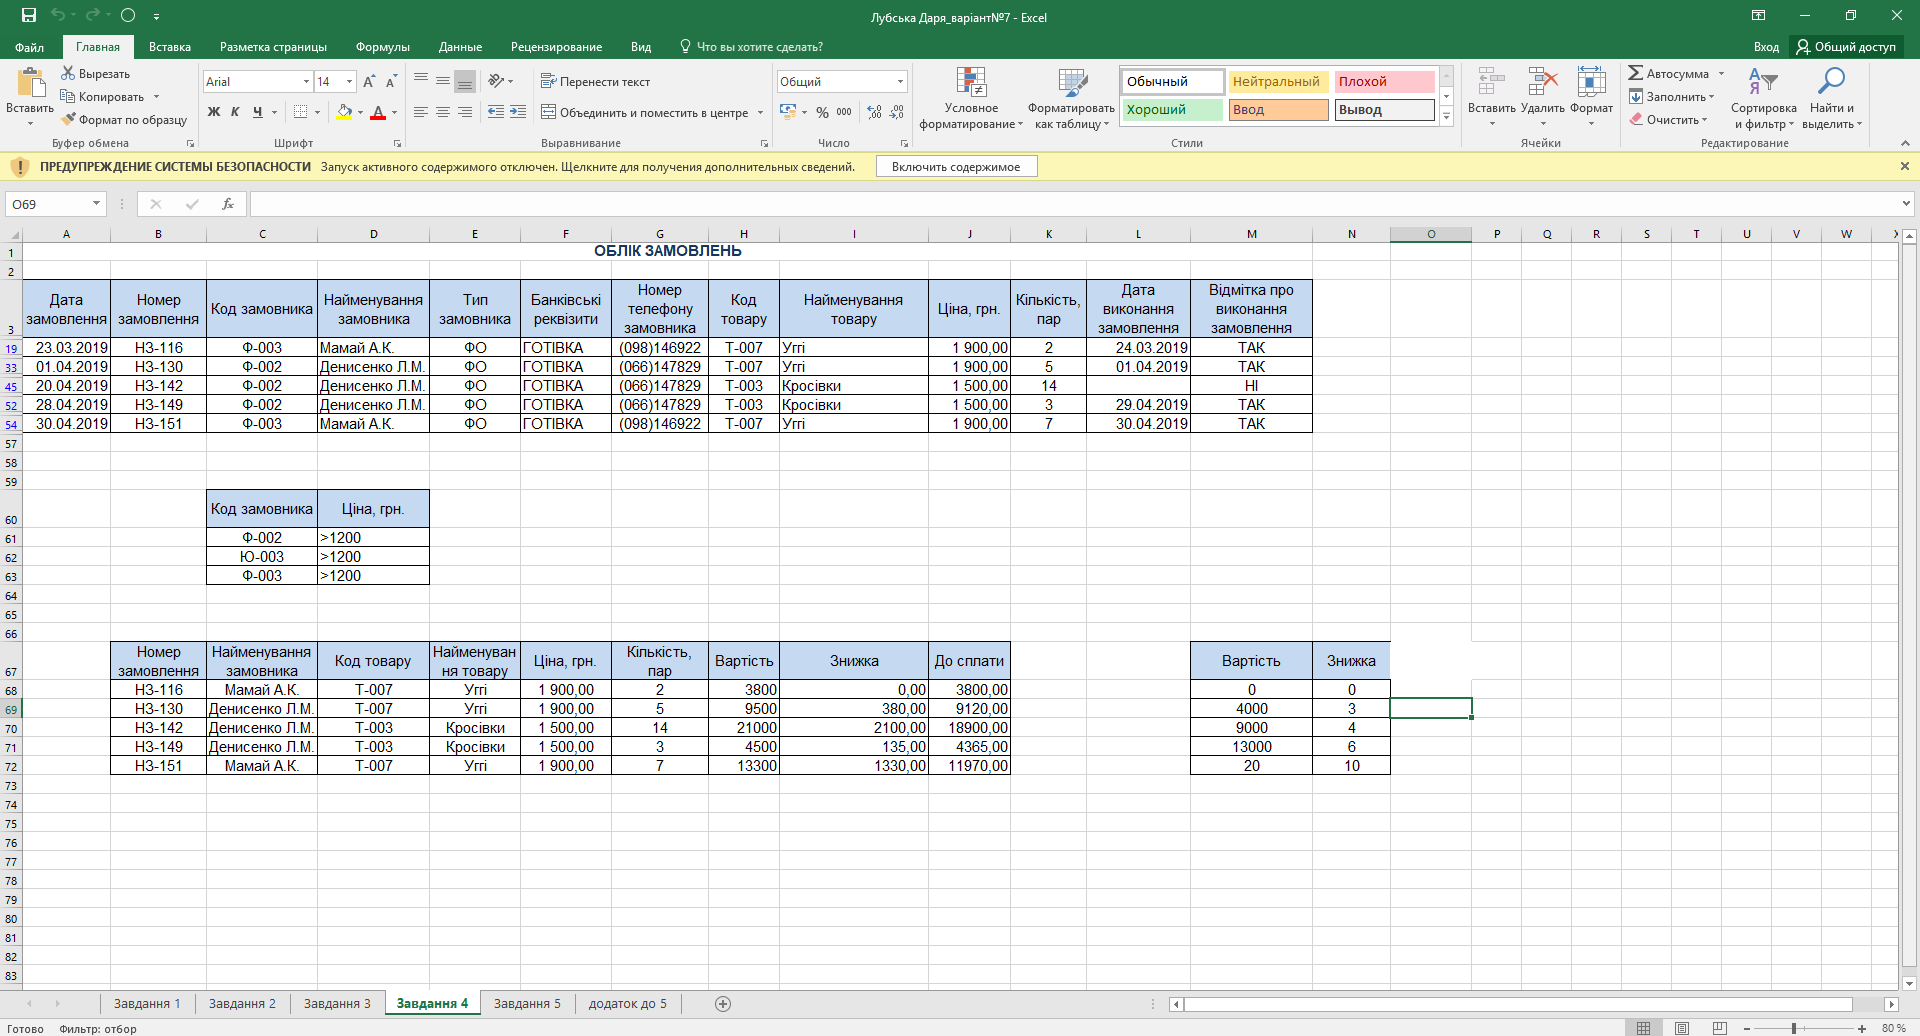Decrease font size with the smaller A icon

pyautogui.click(x=391, y=81)
